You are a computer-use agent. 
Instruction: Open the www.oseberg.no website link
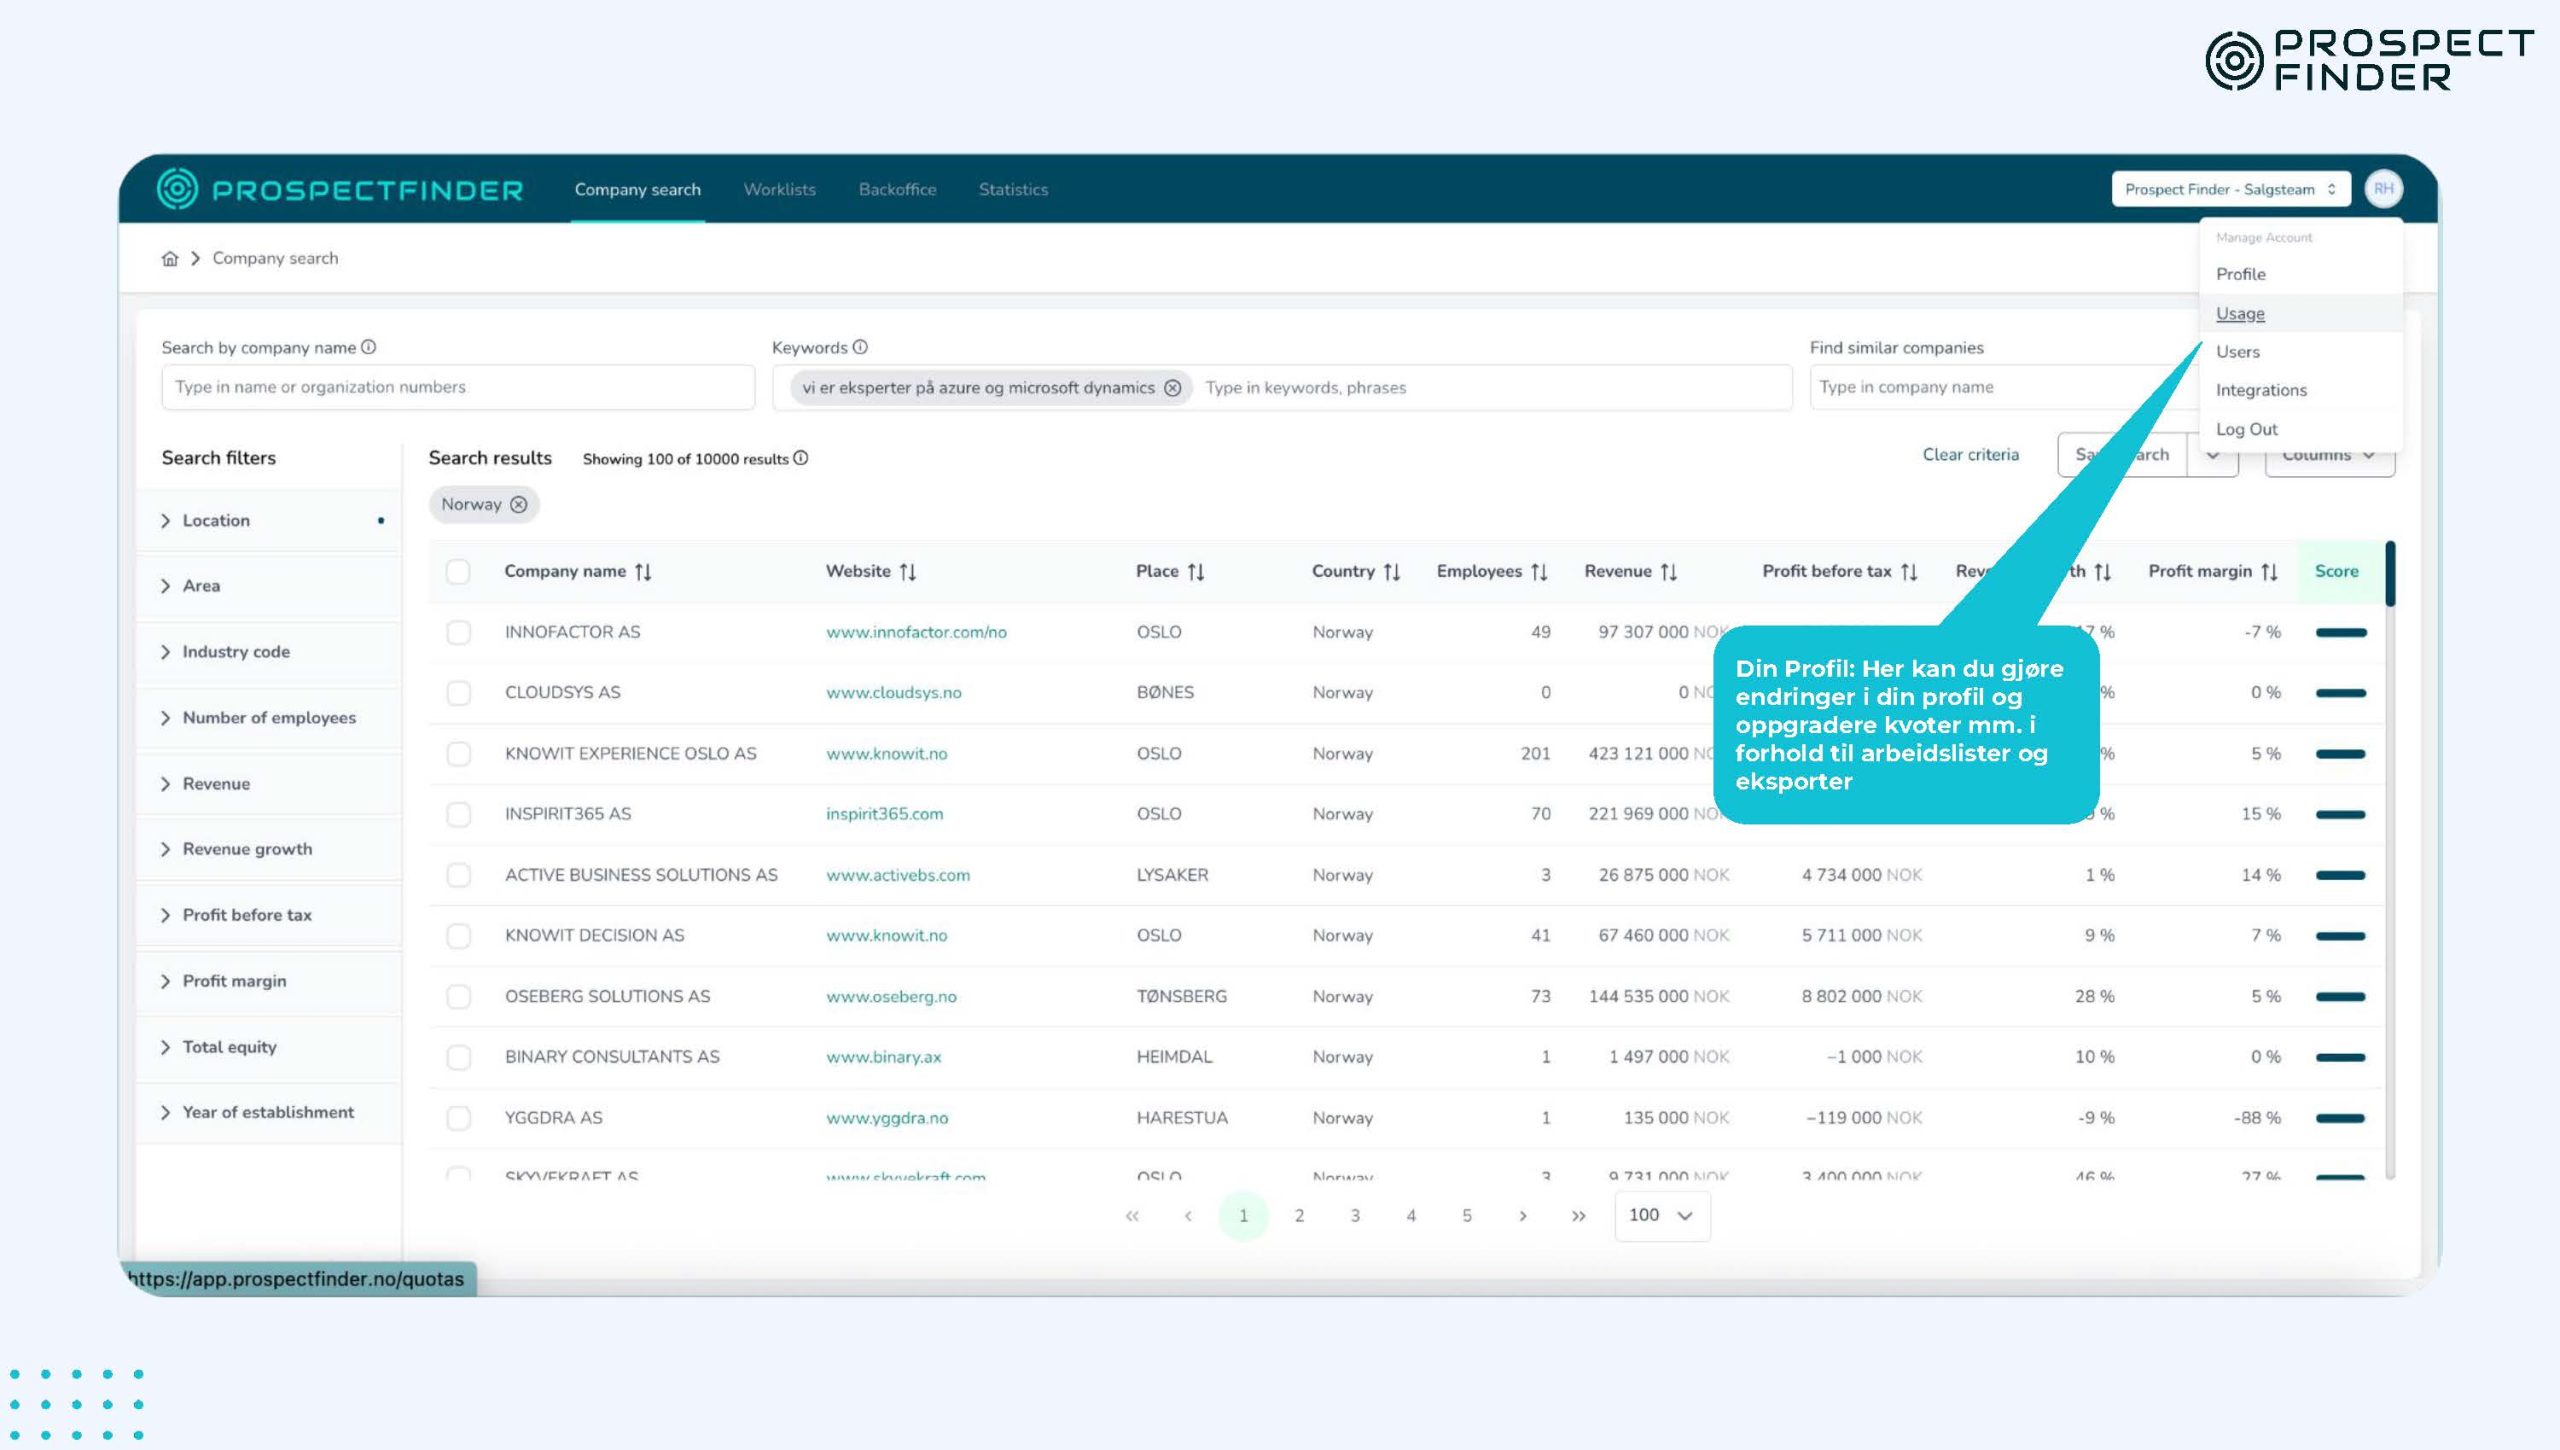[x=891, y=996]
